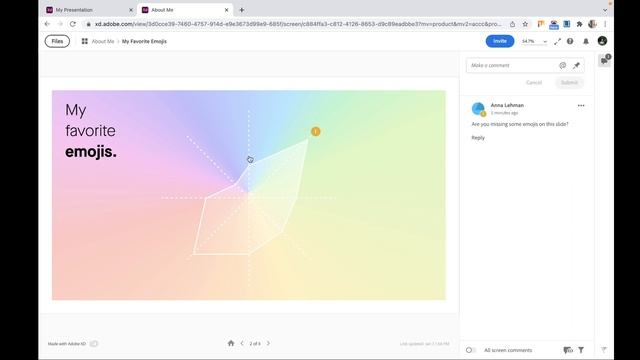Open Chrome profile picture
Image resolution: width=640 pixels, height=360 pixels.
(592, 24)
